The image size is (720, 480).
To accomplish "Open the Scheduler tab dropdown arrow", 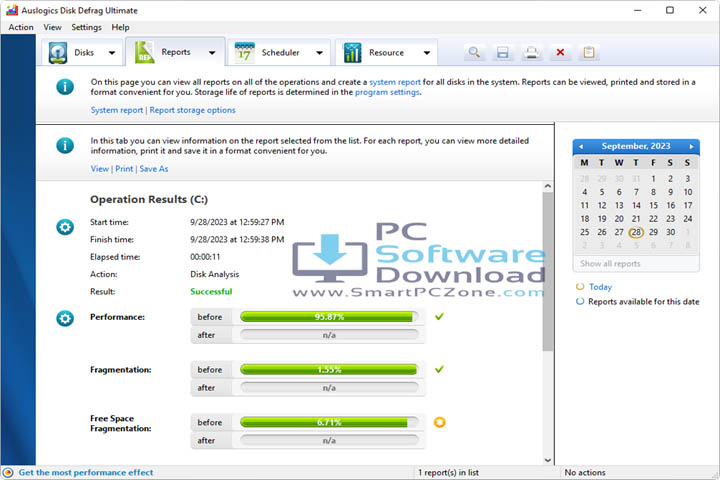I will click(320, 53).
